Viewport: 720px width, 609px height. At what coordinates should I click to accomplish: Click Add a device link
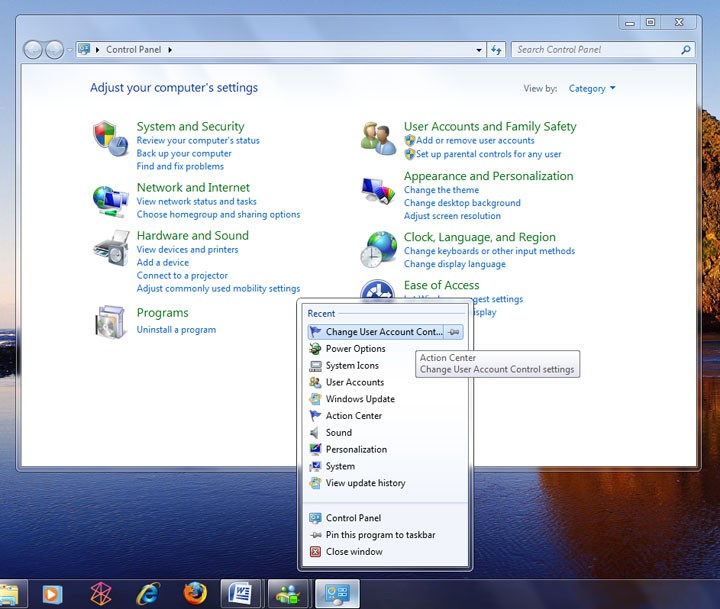[x=163, y=262]
